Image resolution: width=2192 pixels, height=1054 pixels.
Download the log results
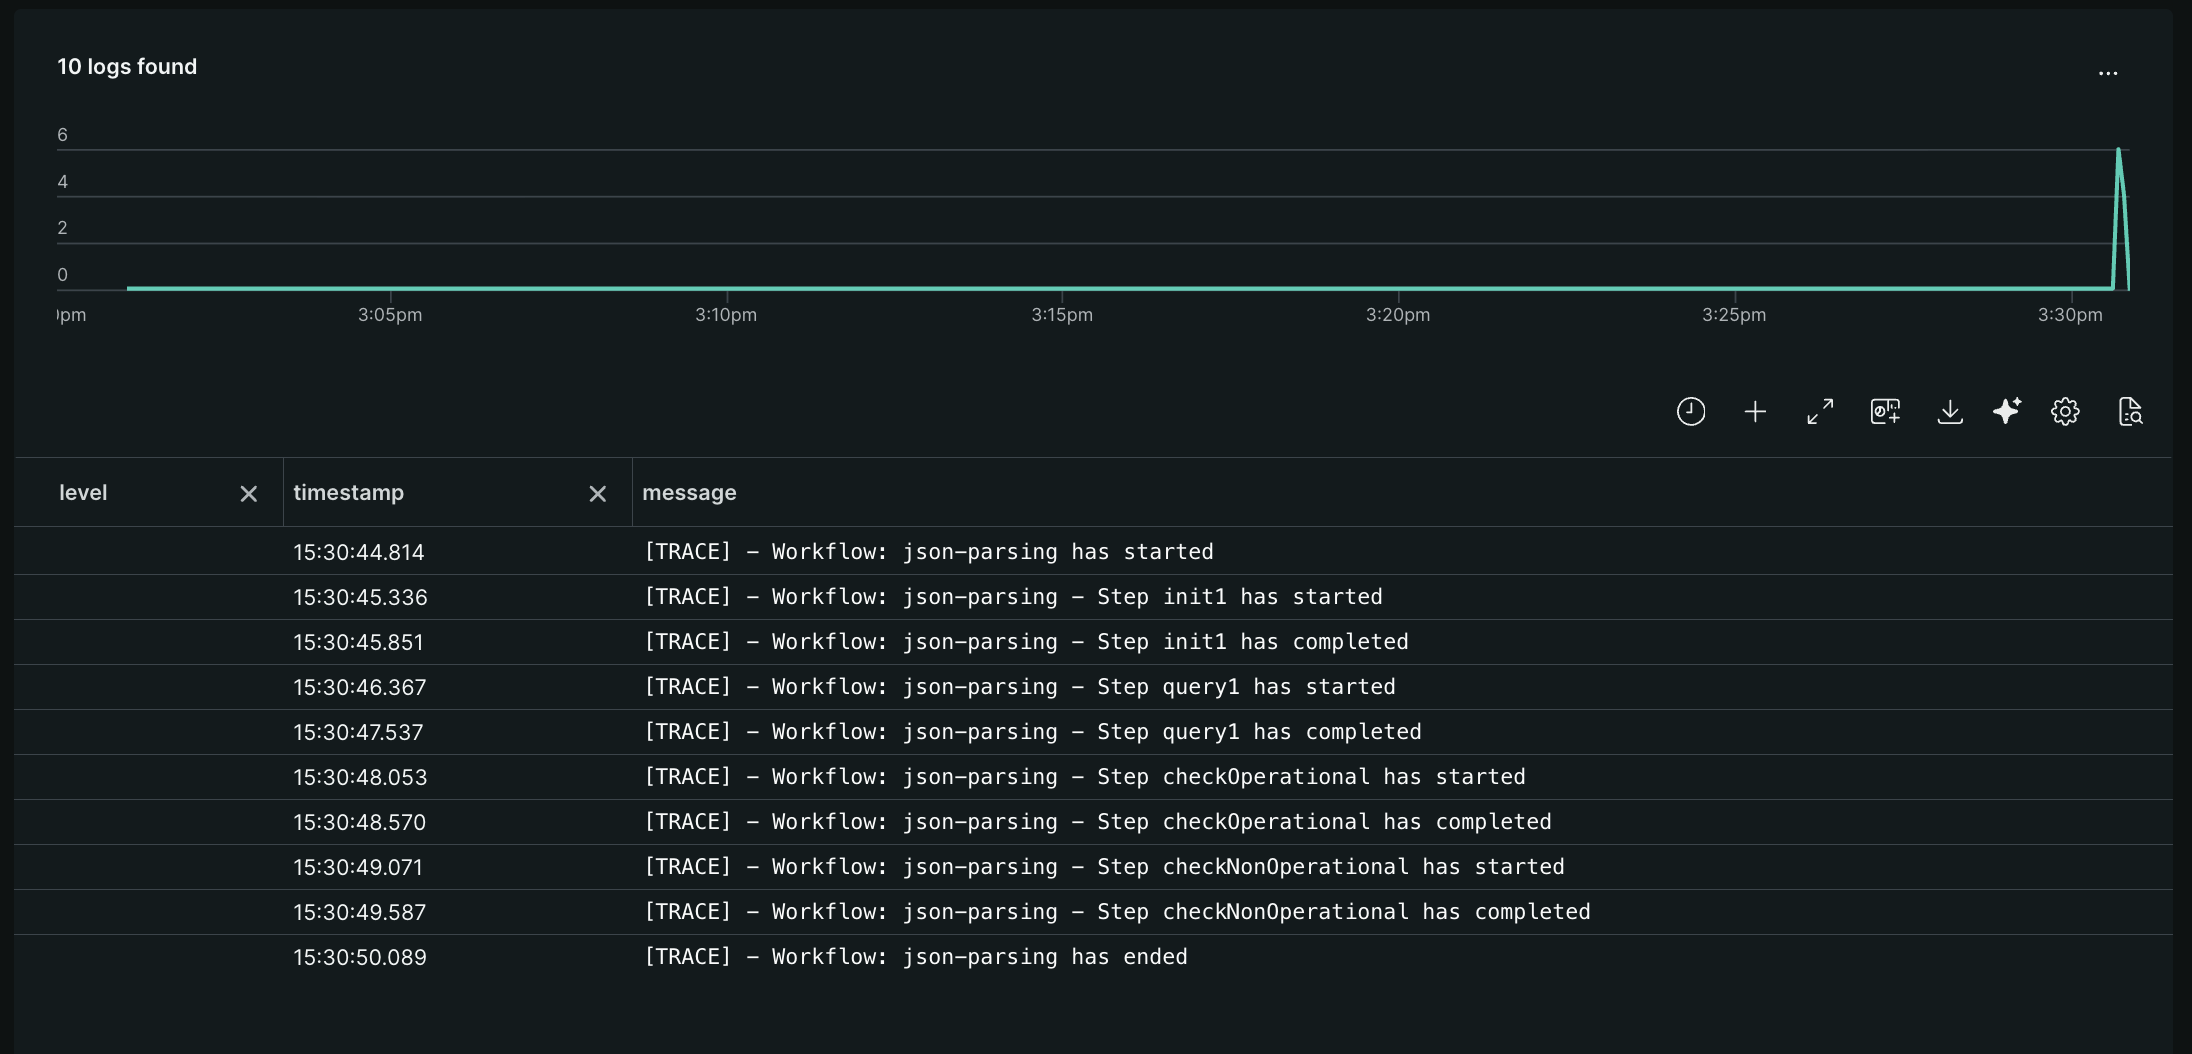click(x=1949, y=411)
